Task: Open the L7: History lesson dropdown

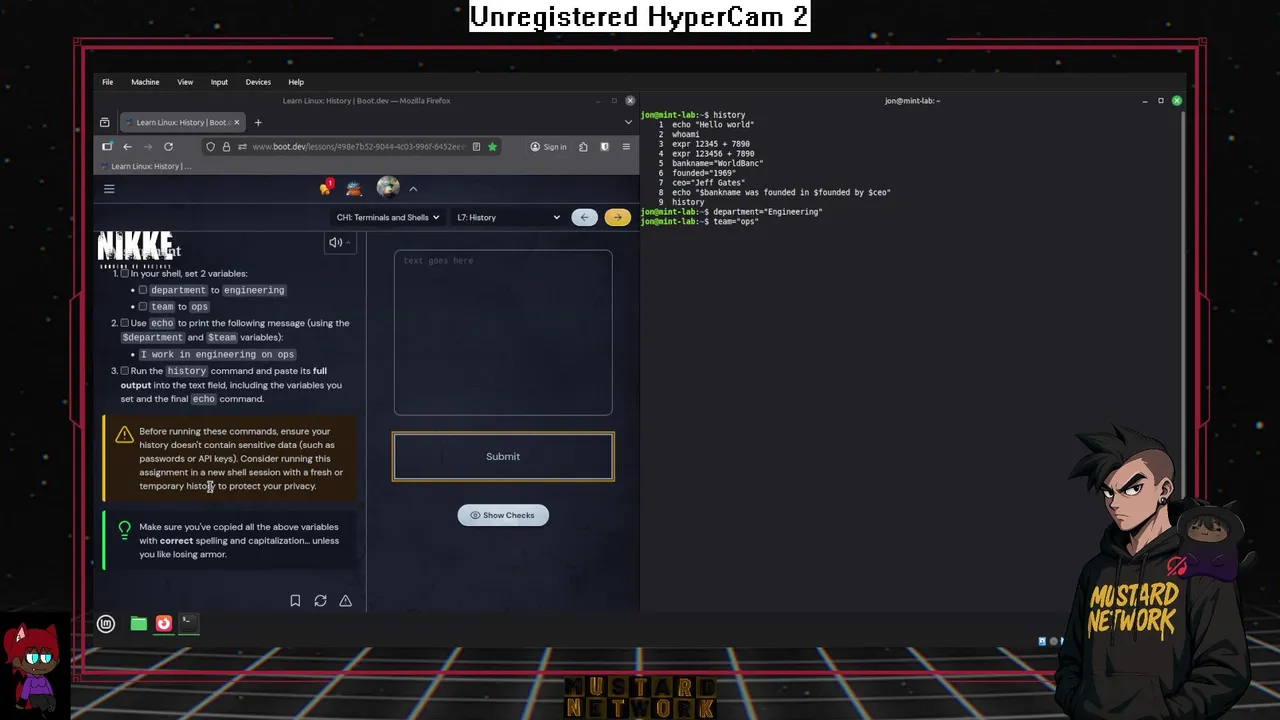Action: (x=509, y=217)
